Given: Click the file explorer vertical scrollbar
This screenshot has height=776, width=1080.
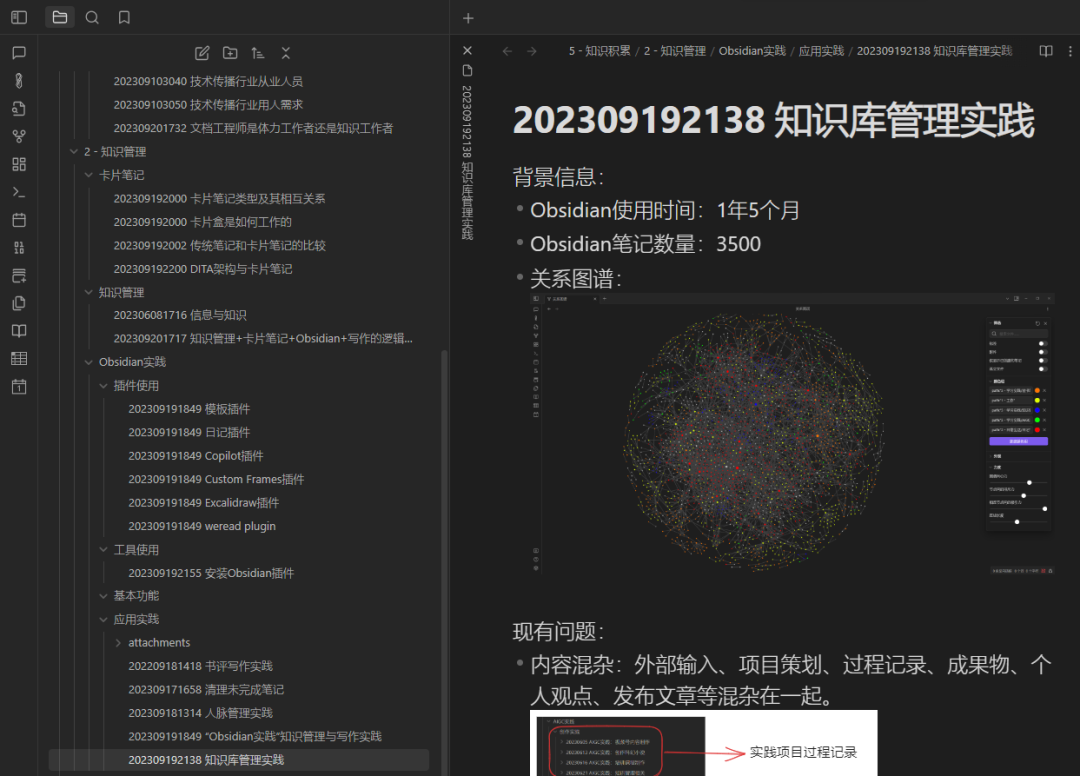Looking at the screenshot, I should 444,561.
